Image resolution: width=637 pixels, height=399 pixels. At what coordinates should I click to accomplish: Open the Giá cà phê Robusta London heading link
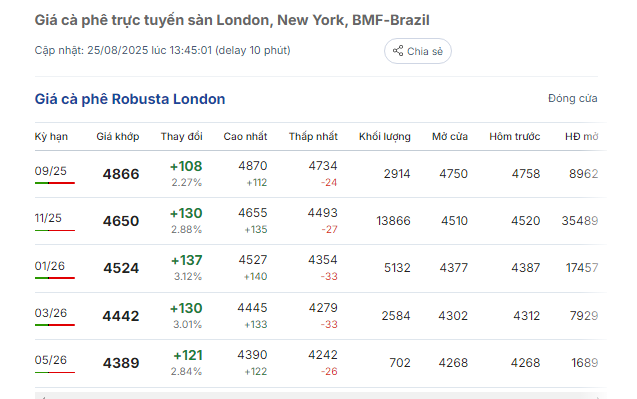[x=130, y=99]
